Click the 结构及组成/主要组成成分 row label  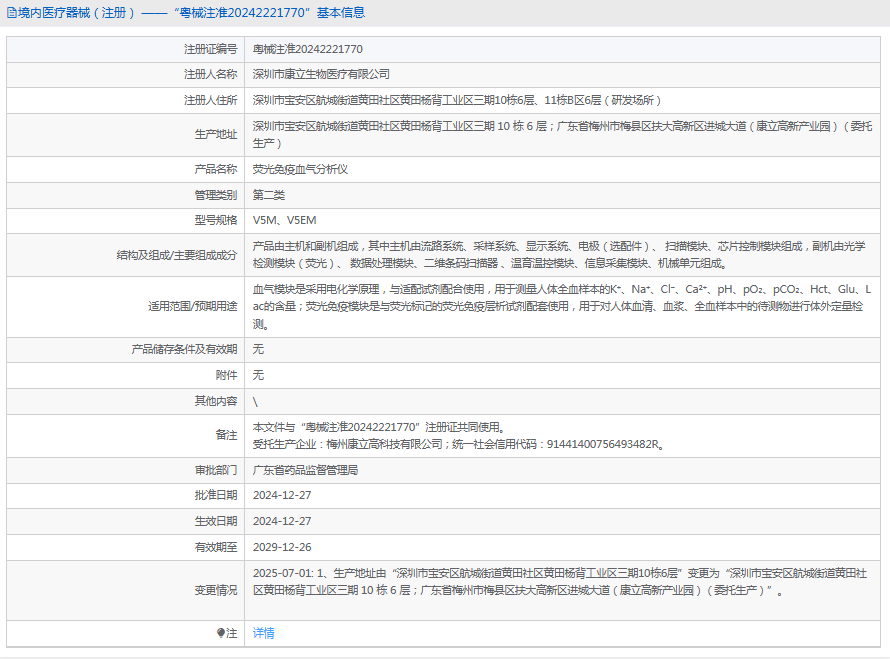[x=177, y=255]
